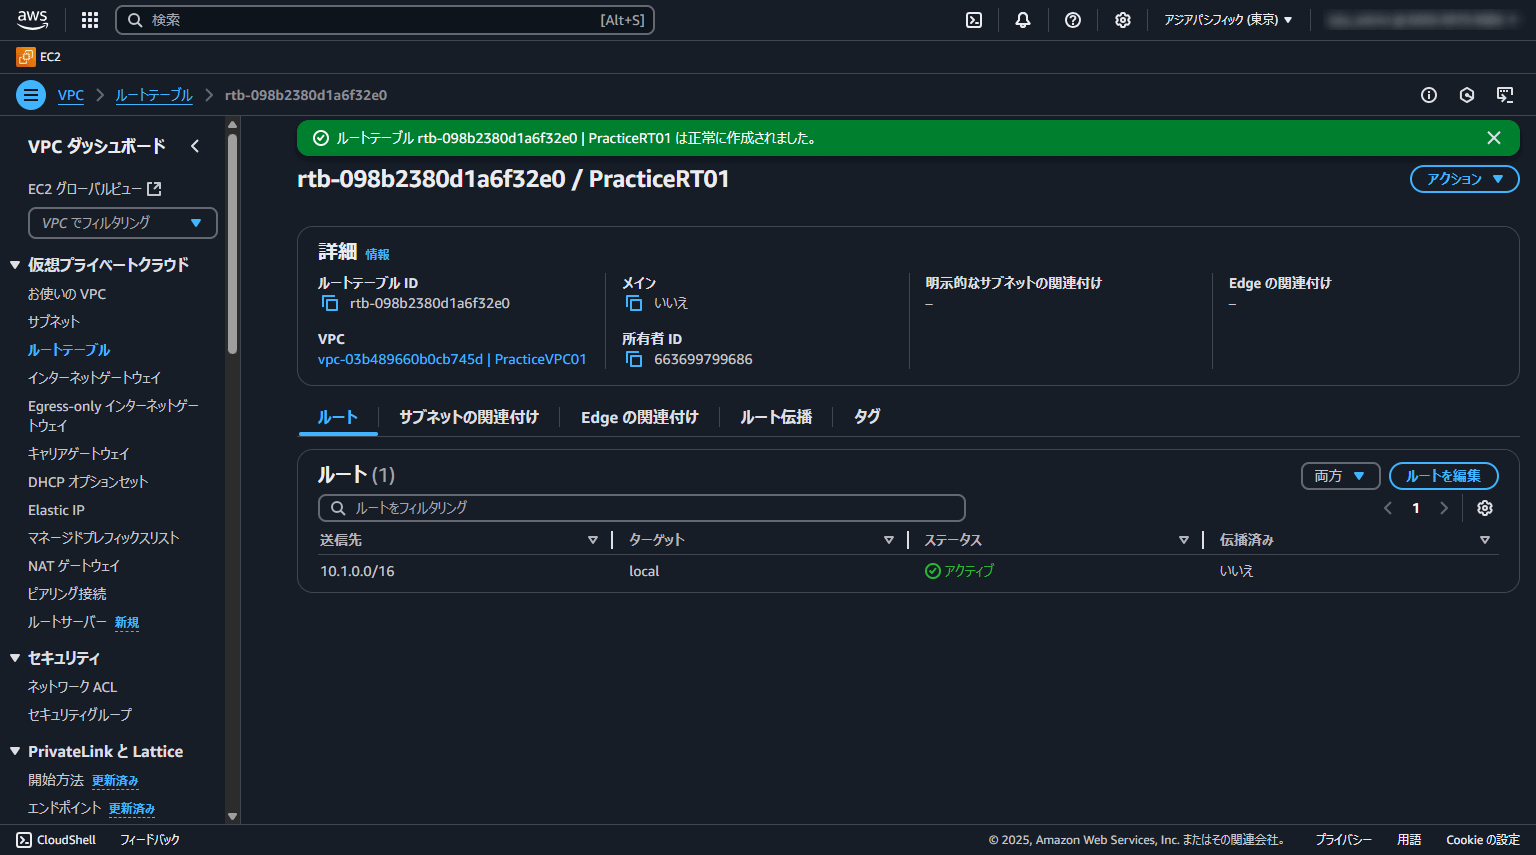Launch CloudShell from the top bar icon
Image resolution: width=1536 pixels, height=855 pixels.
pos(974,20)
